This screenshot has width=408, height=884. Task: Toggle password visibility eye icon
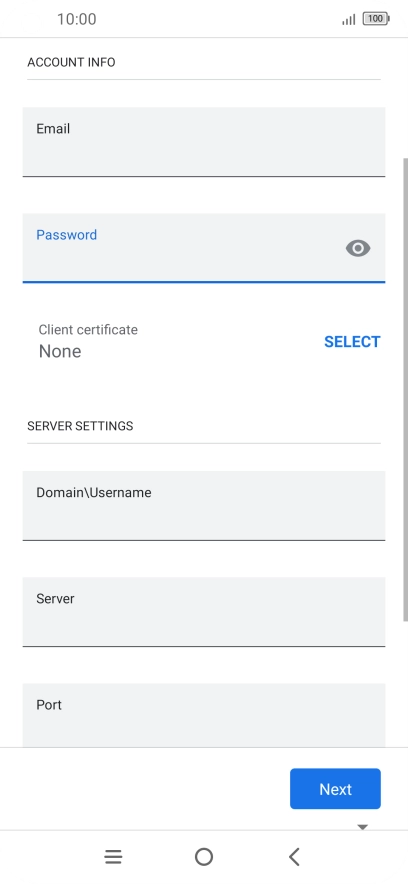tap(358, 248)
